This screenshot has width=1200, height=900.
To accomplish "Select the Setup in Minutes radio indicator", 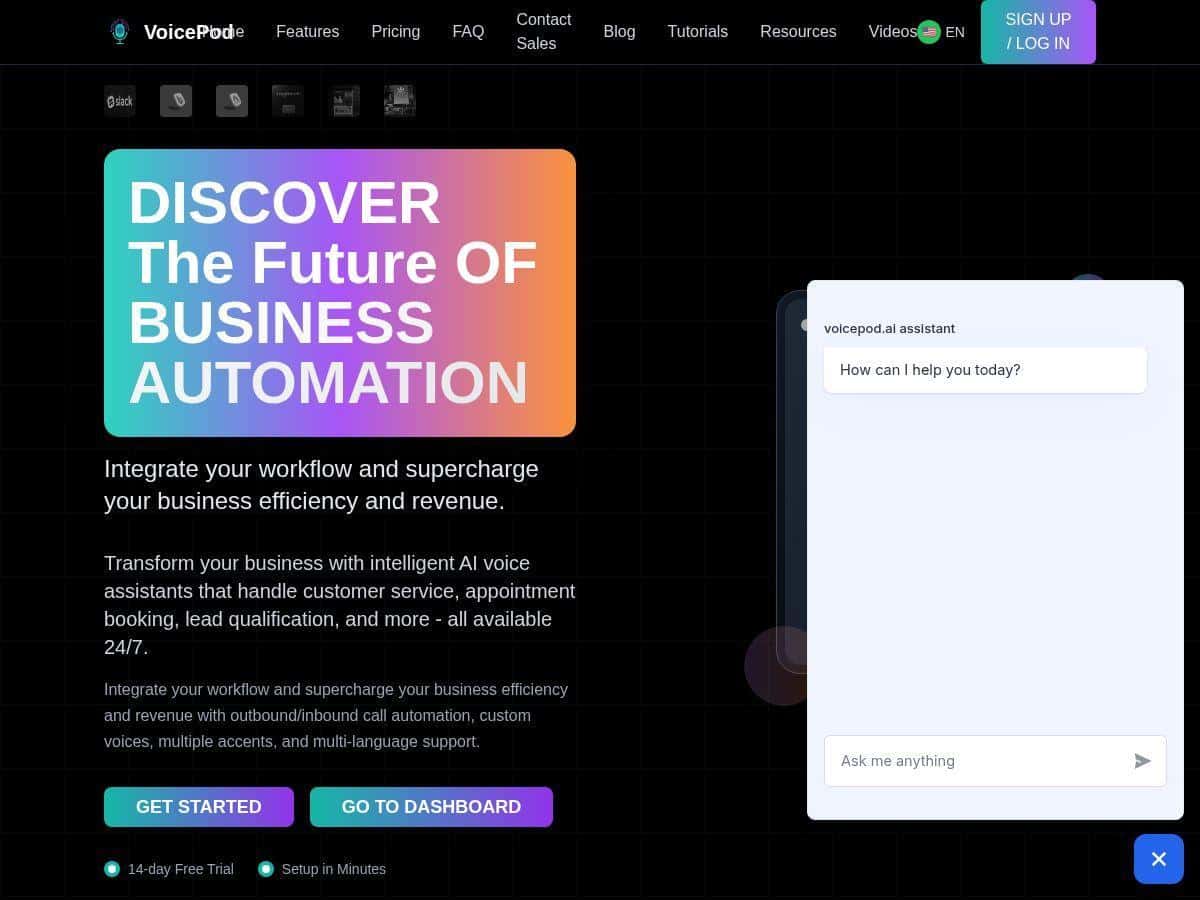I will point(266,868).
